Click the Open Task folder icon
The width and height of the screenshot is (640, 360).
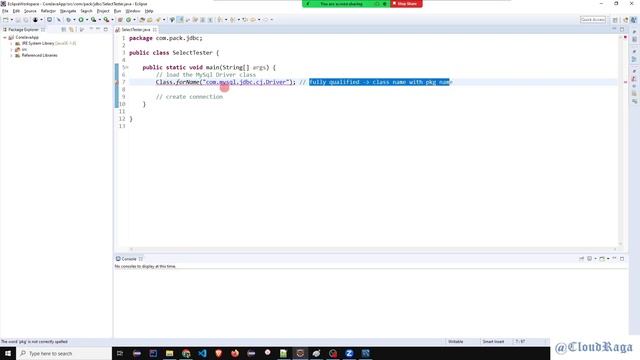pyautogui.click(x=149, y=20)
